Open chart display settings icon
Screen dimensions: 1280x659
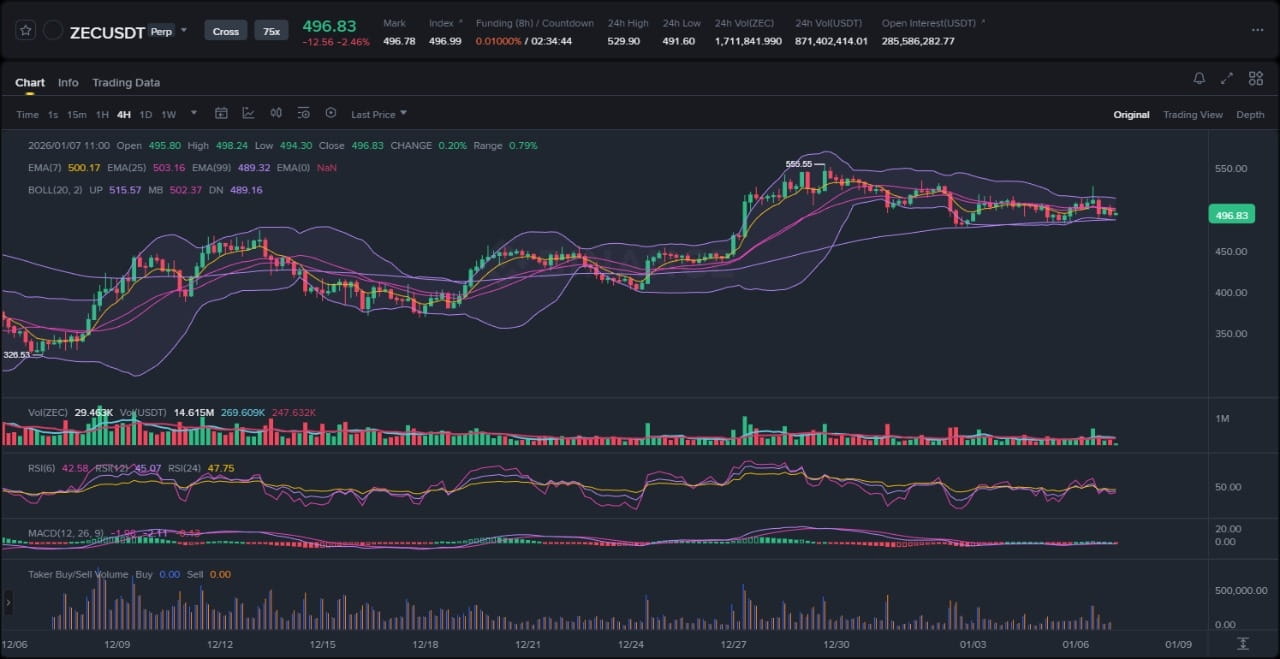click(303, 114)
